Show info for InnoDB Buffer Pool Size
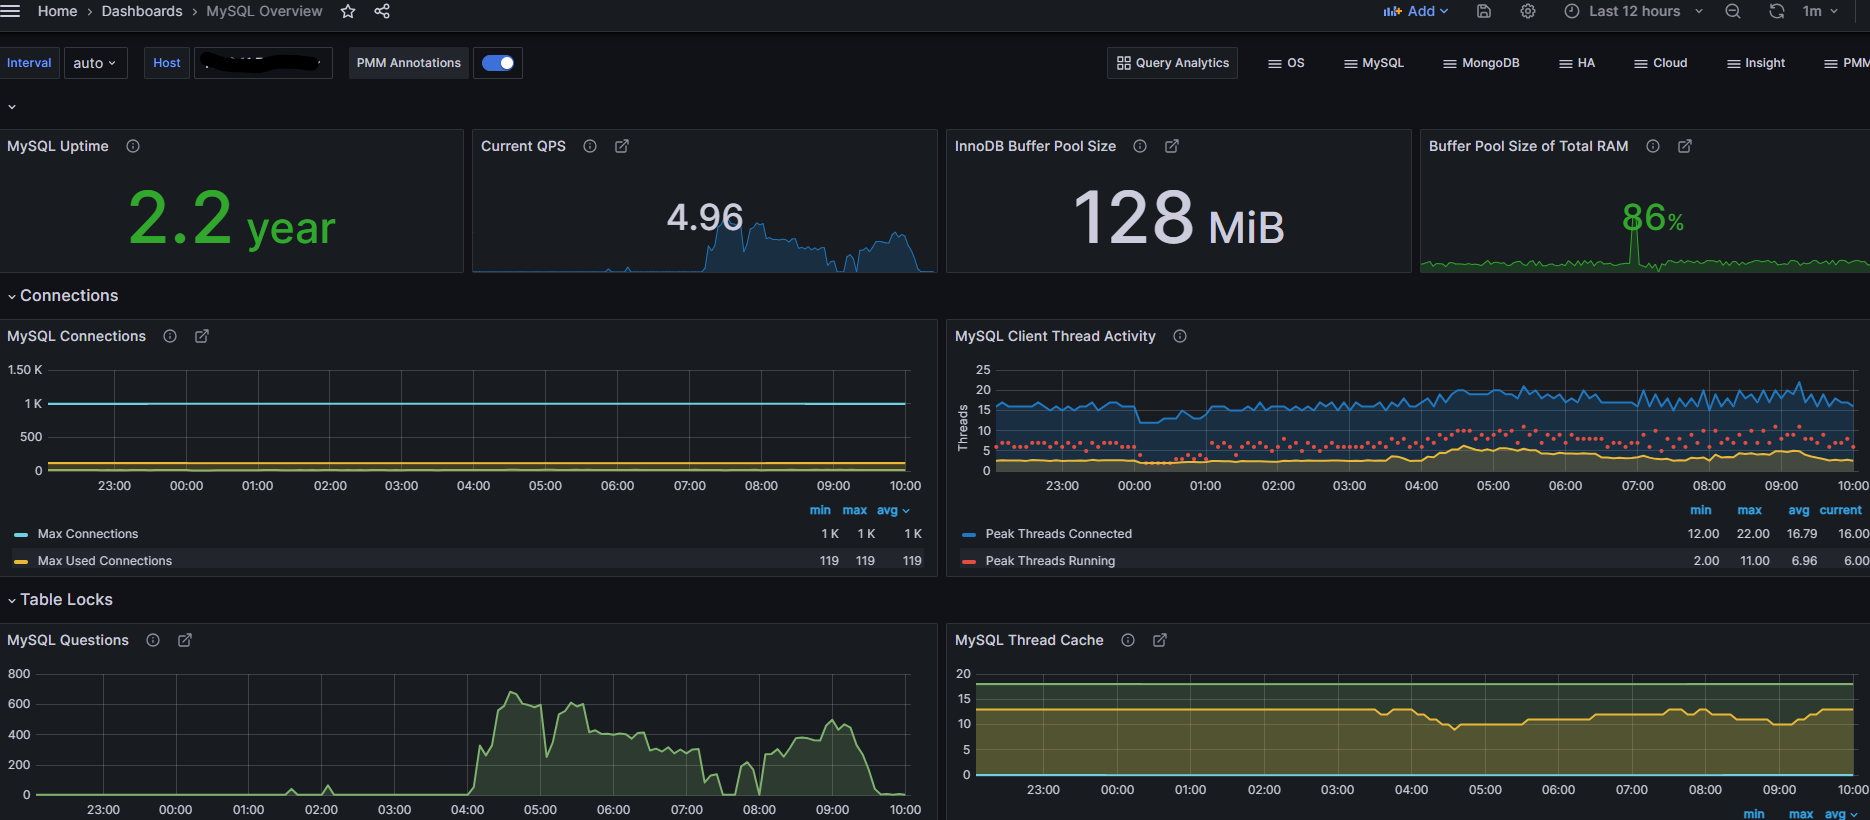This screenshot has height=820, width=1870. (x=1140, y=146)
